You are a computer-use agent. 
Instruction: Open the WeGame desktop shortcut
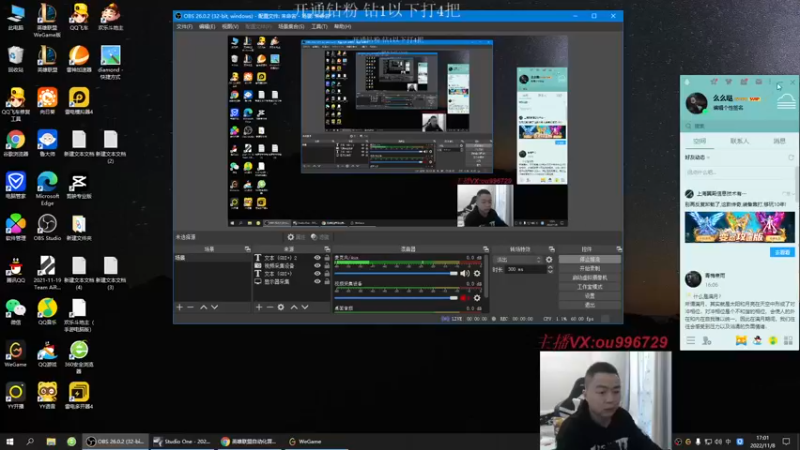[x=16, y=354]
